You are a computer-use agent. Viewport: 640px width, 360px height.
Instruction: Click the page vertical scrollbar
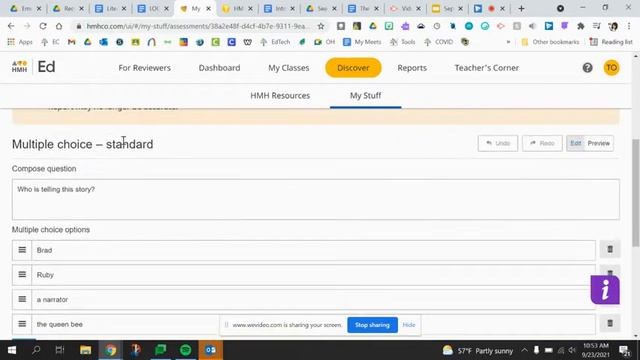point(636,193)
